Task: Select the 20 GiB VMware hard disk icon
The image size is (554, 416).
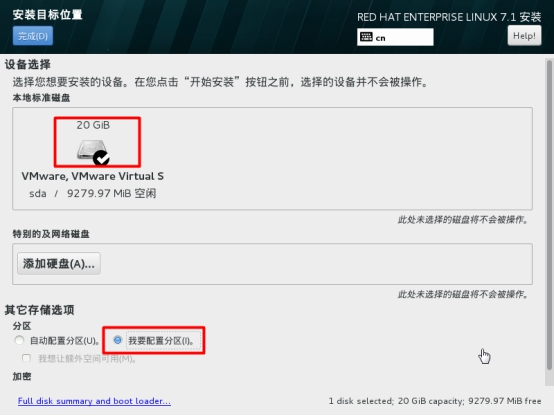Action: point(92,149)
